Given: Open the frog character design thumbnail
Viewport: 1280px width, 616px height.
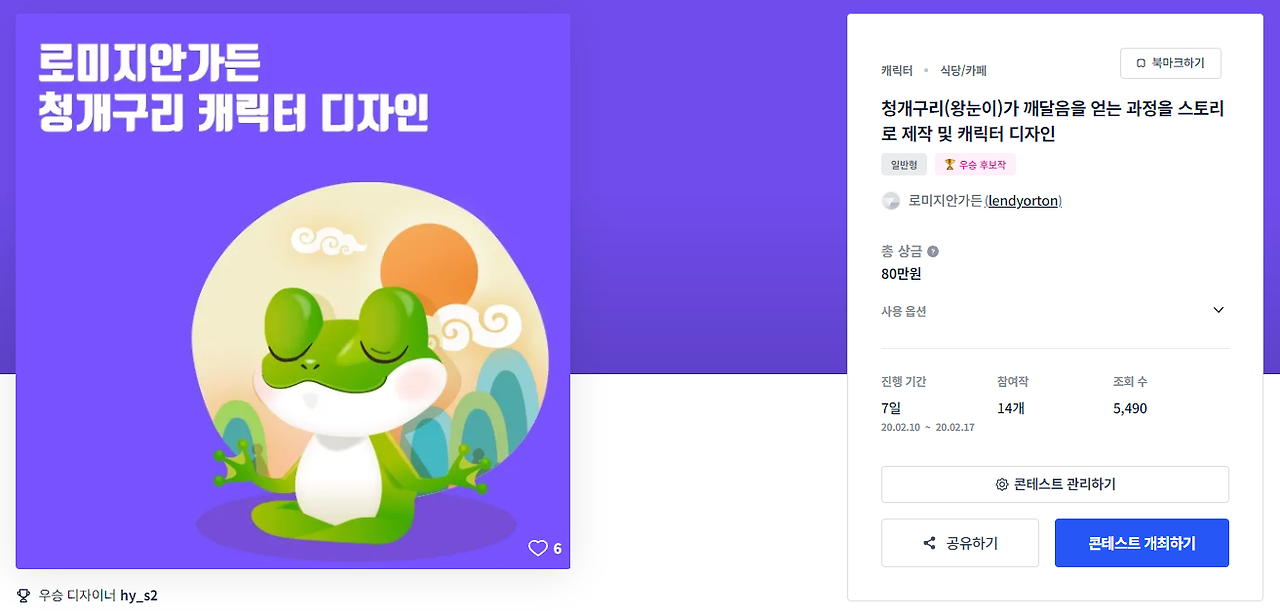Looking at the screenshot, I should click(293, 291).
